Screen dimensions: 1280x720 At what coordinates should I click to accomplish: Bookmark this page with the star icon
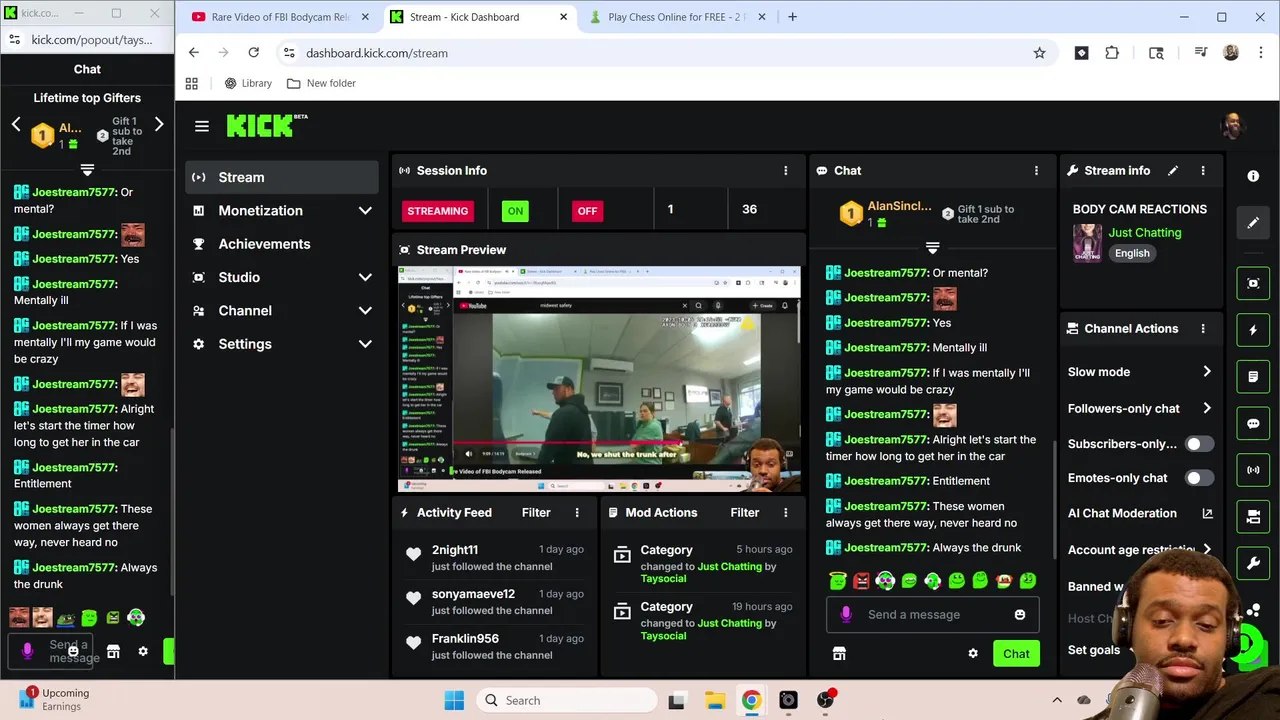[x=1039, y=53]
